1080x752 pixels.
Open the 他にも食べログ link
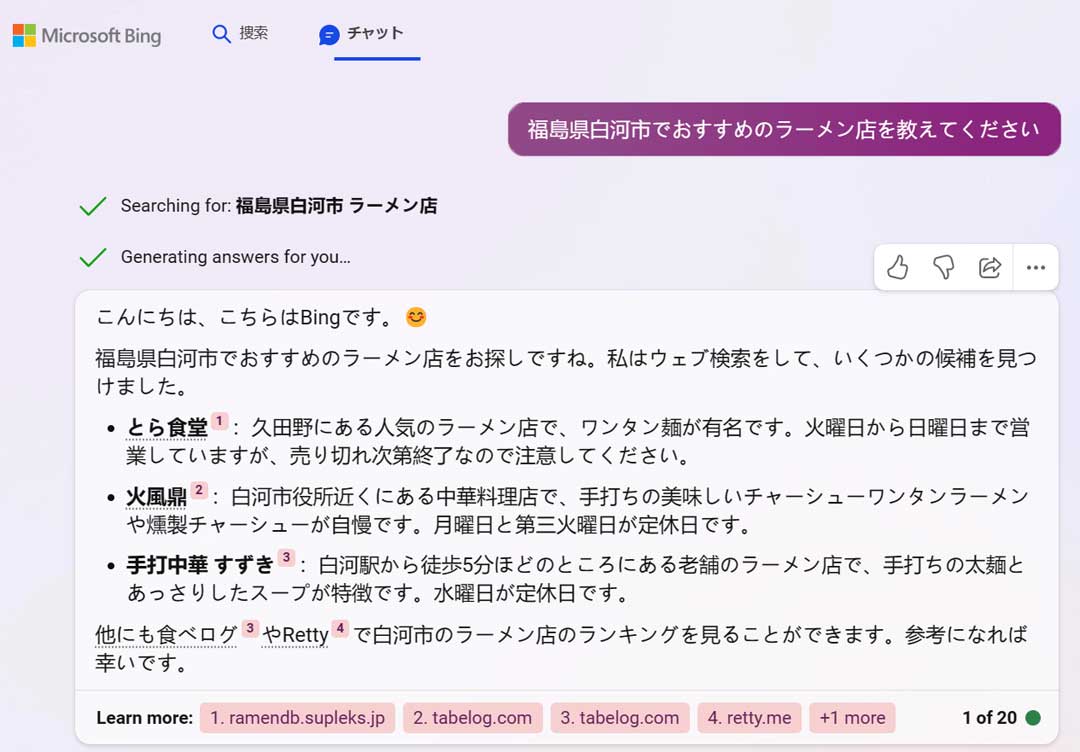pyautogui.click(x=166, y=634)
